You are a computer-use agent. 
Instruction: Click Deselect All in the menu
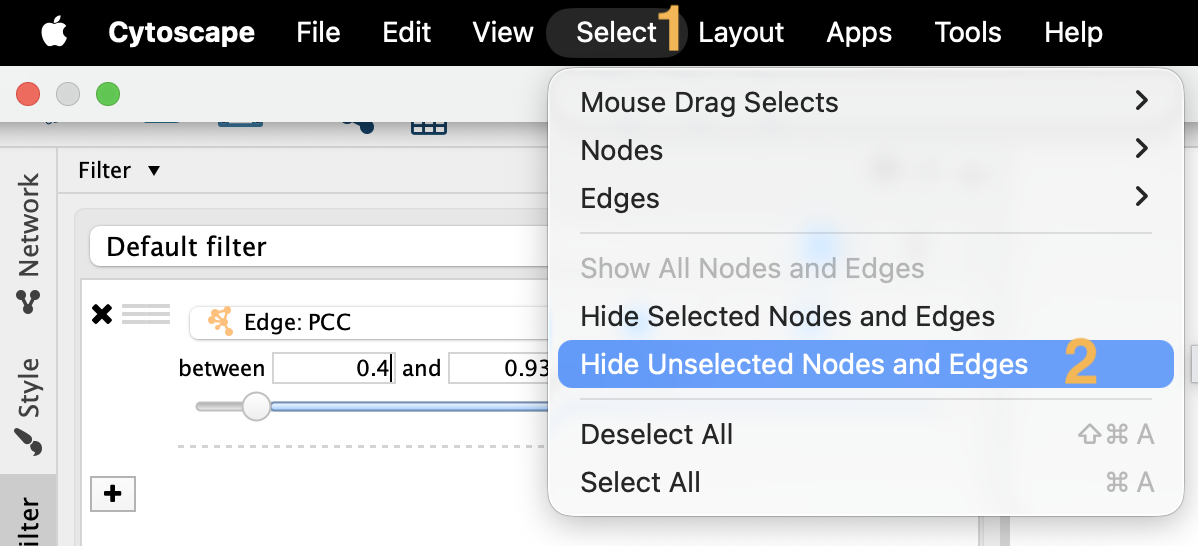(x=656, y=434)
